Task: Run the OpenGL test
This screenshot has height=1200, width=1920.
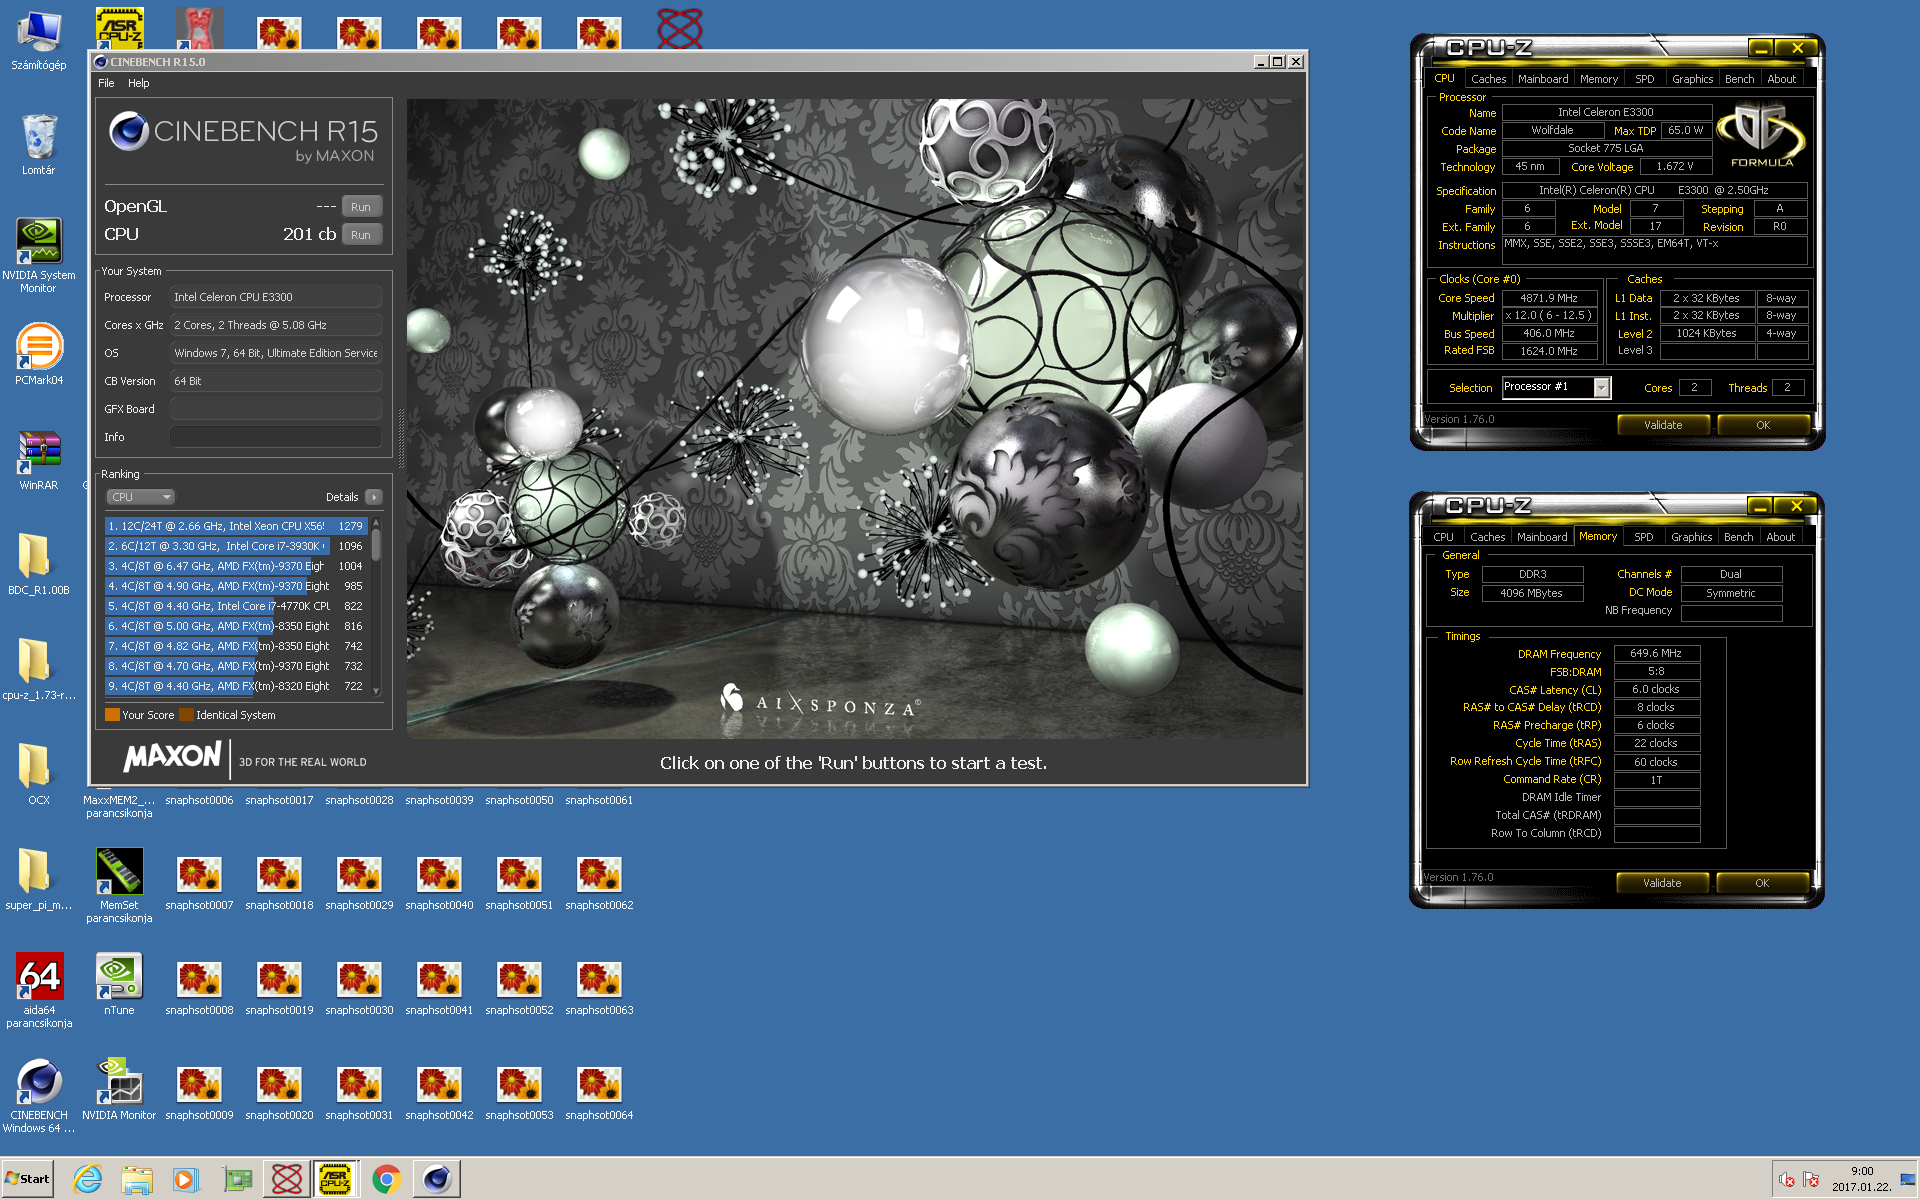Action: coord(361,207)
